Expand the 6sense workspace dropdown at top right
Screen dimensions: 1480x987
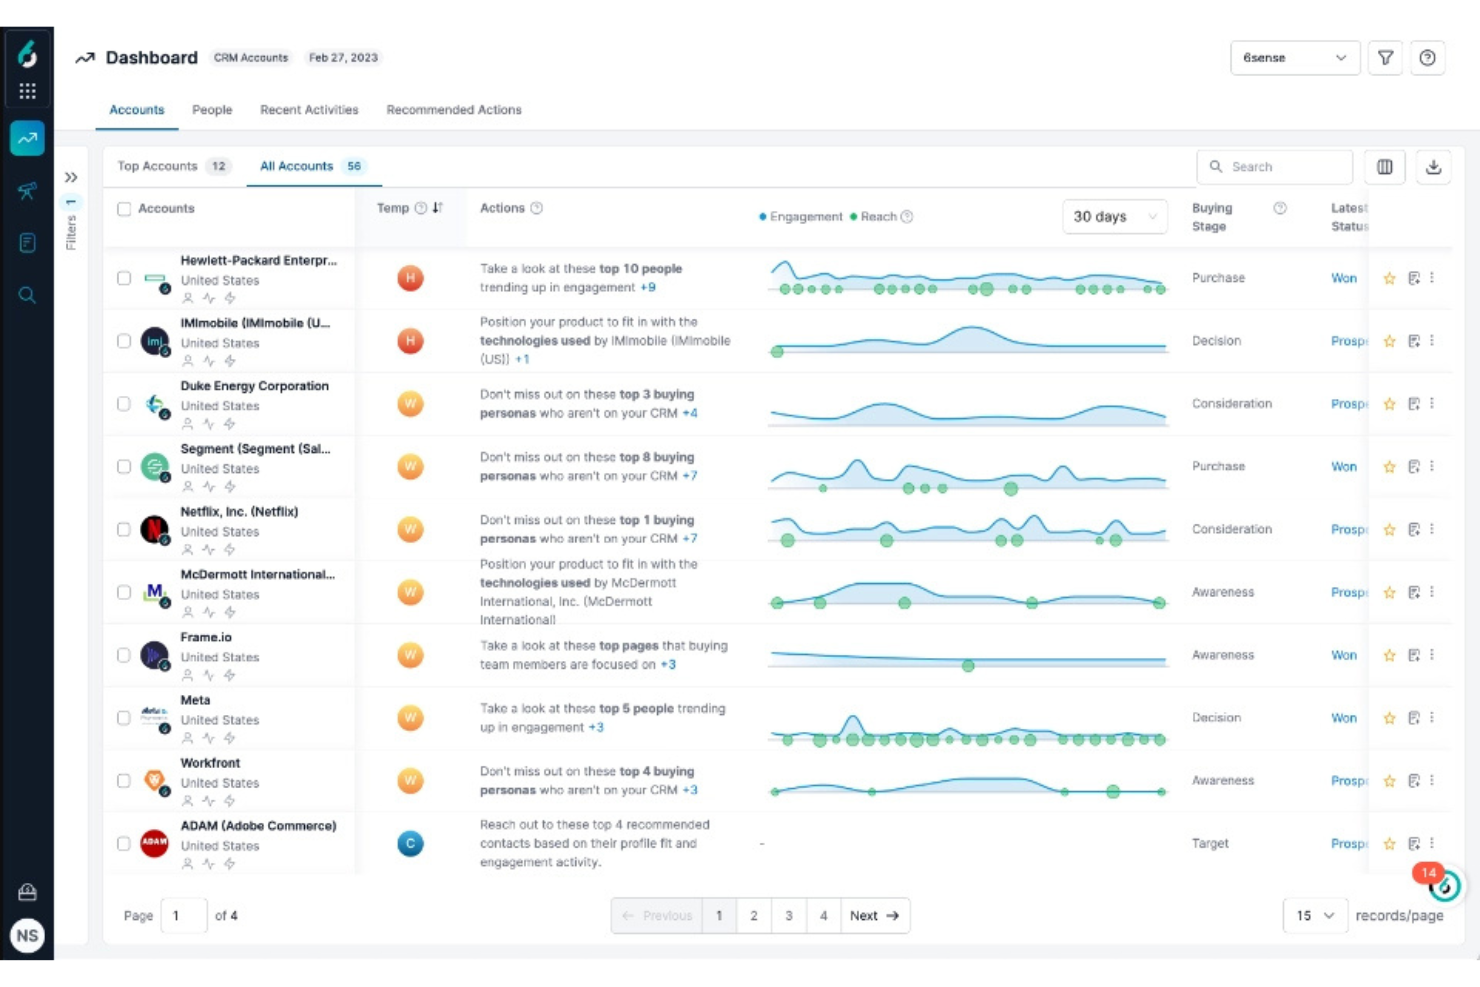pos(1296,58)
